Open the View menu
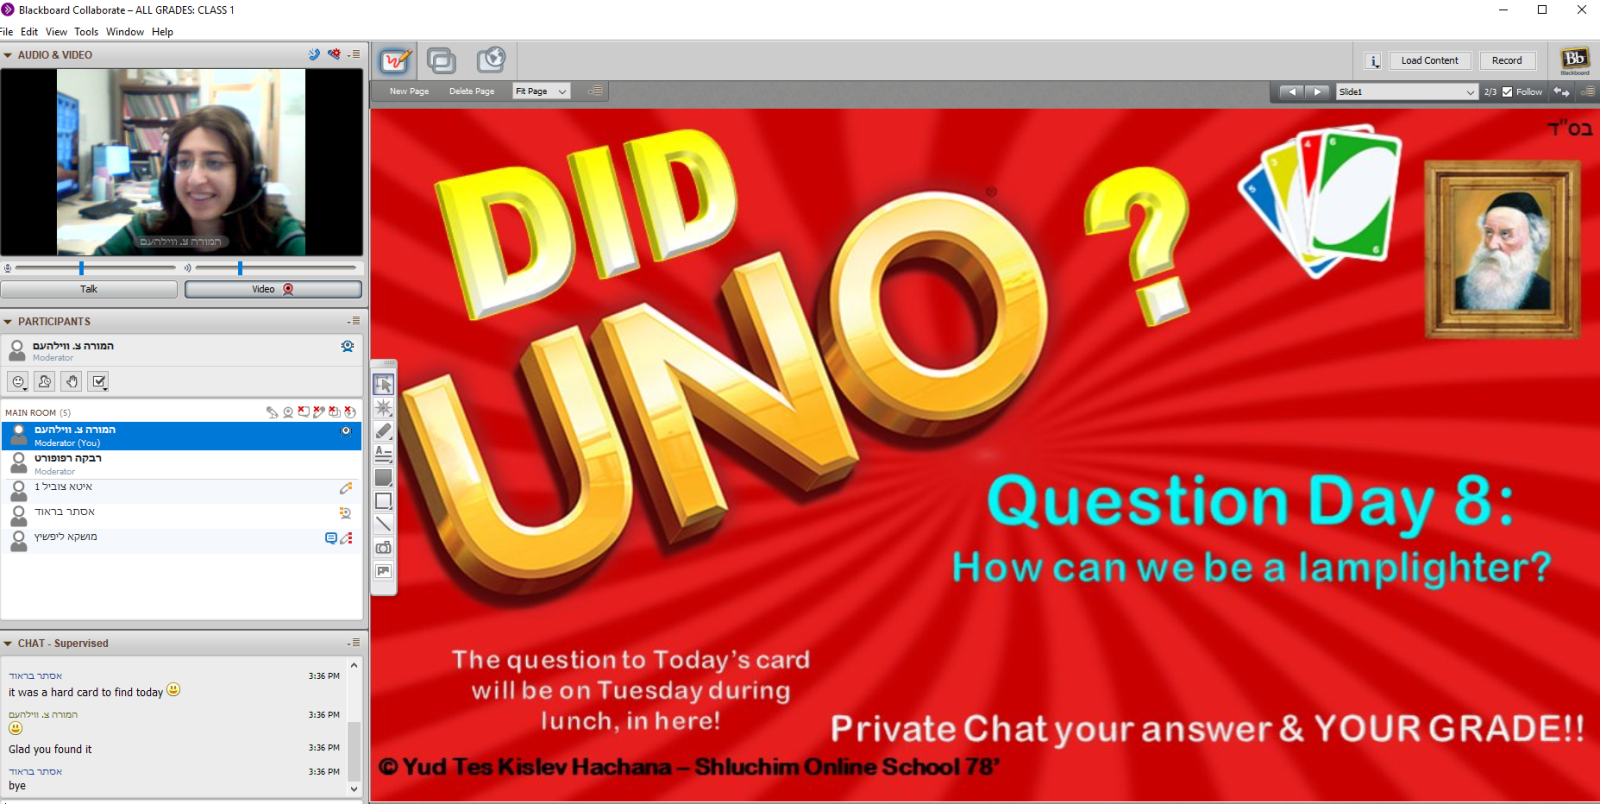The width and height of the screenshot is (1600, 804). (x=56, y=32)
